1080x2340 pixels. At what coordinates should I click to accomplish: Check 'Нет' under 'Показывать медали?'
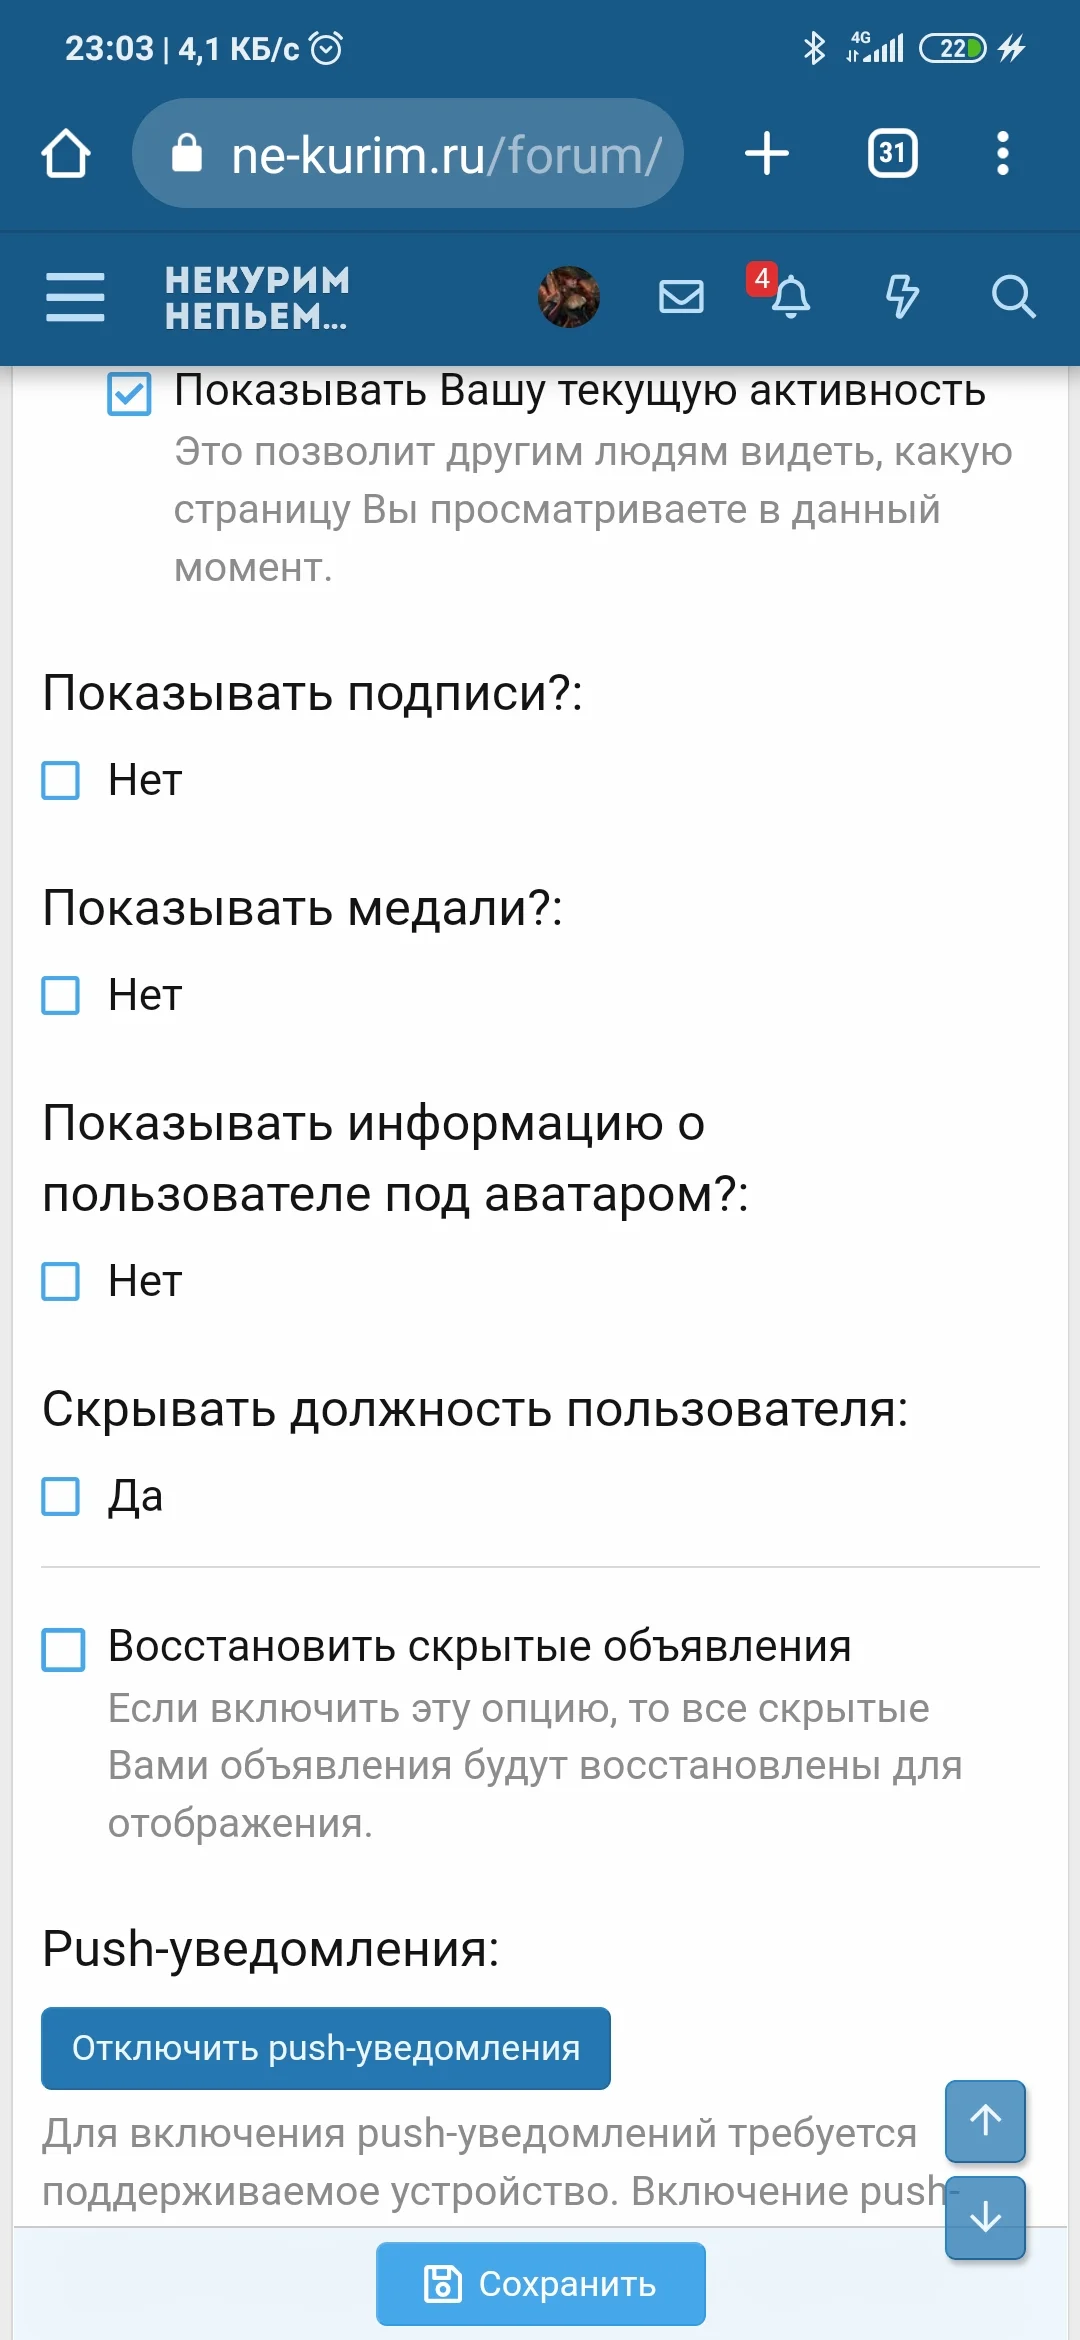coord(62,993)
